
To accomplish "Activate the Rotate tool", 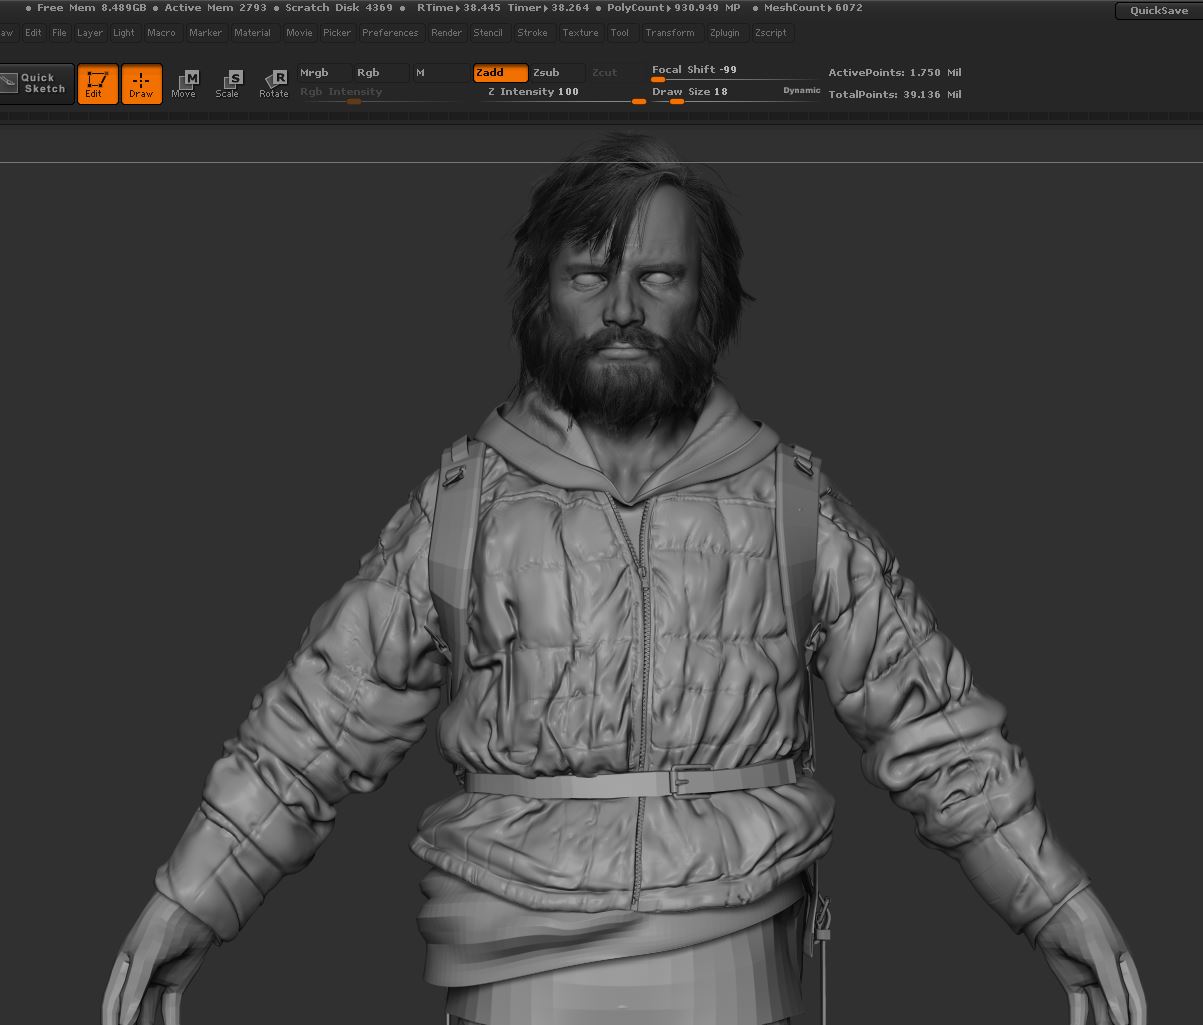I will click(274, 83).
